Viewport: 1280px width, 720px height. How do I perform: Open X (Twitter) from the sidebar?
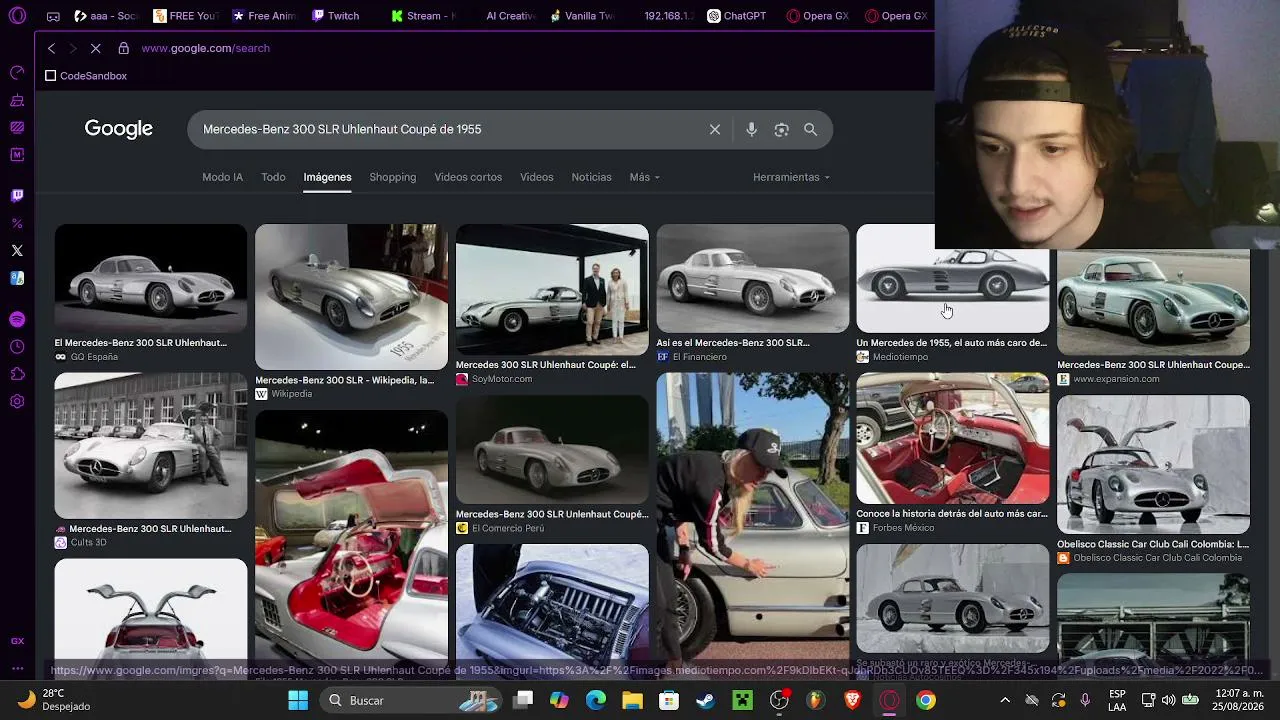(x=17, y=251)
